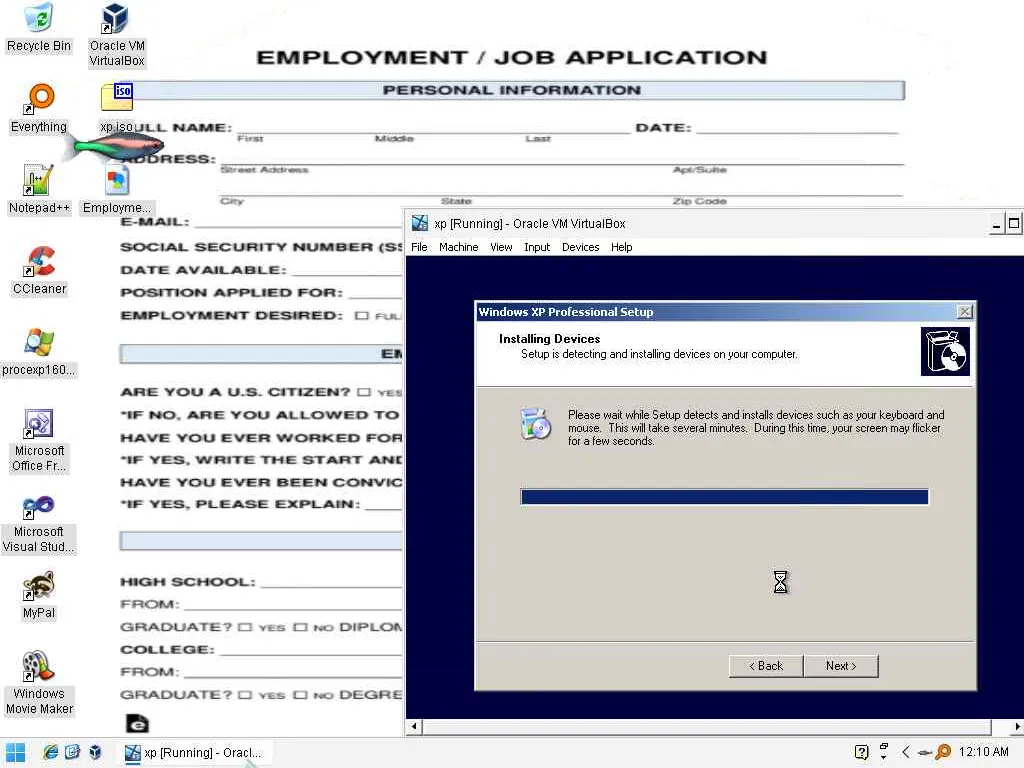The height and width of the screenshot is (768, 1024).
Task: Open the Notepad++ desktop shortcut
Action: (39, 189)
